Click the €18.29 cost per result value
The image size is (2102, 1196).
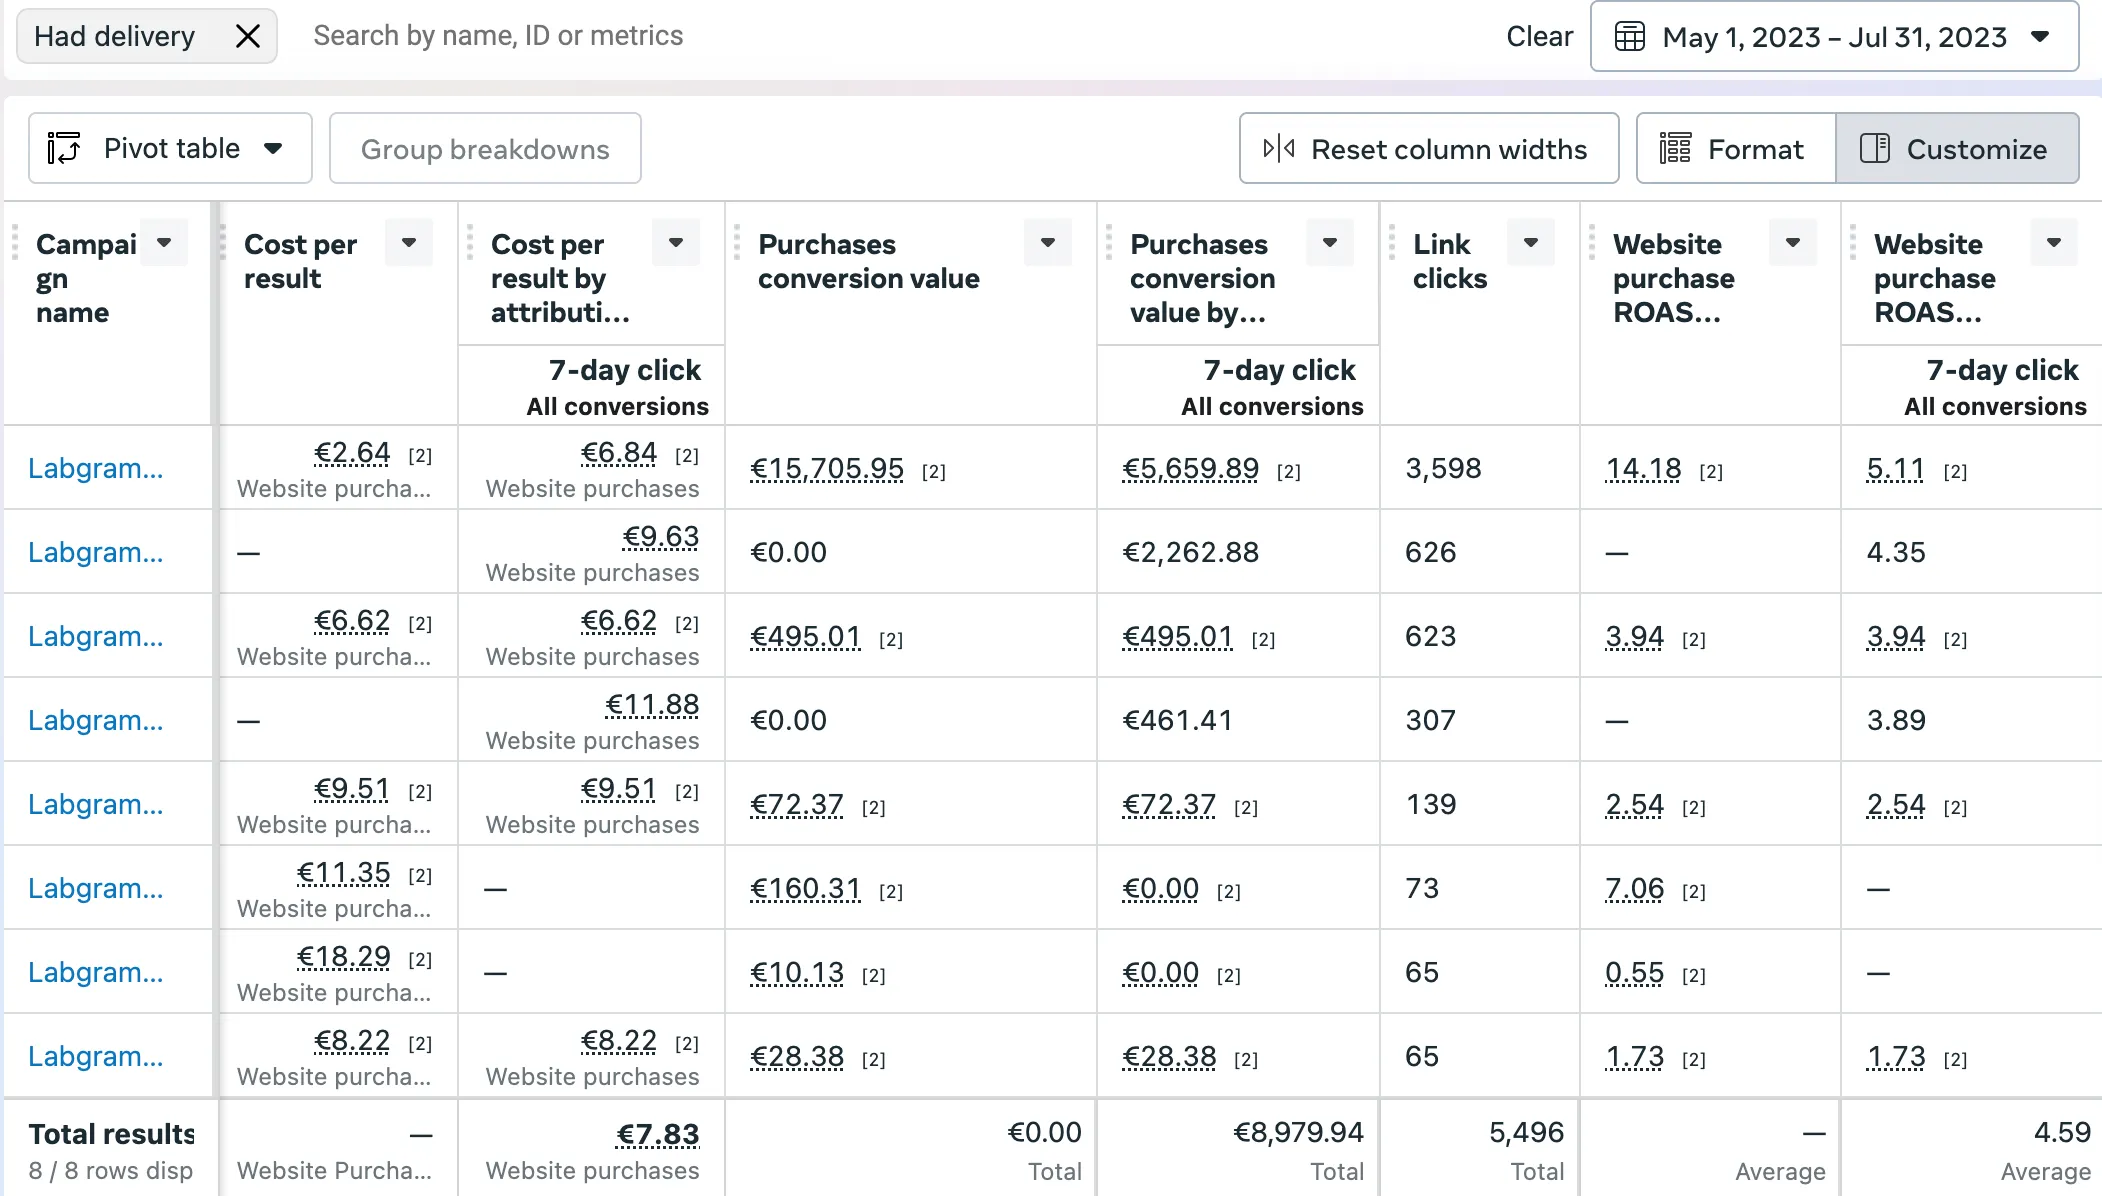pos(343,957)
